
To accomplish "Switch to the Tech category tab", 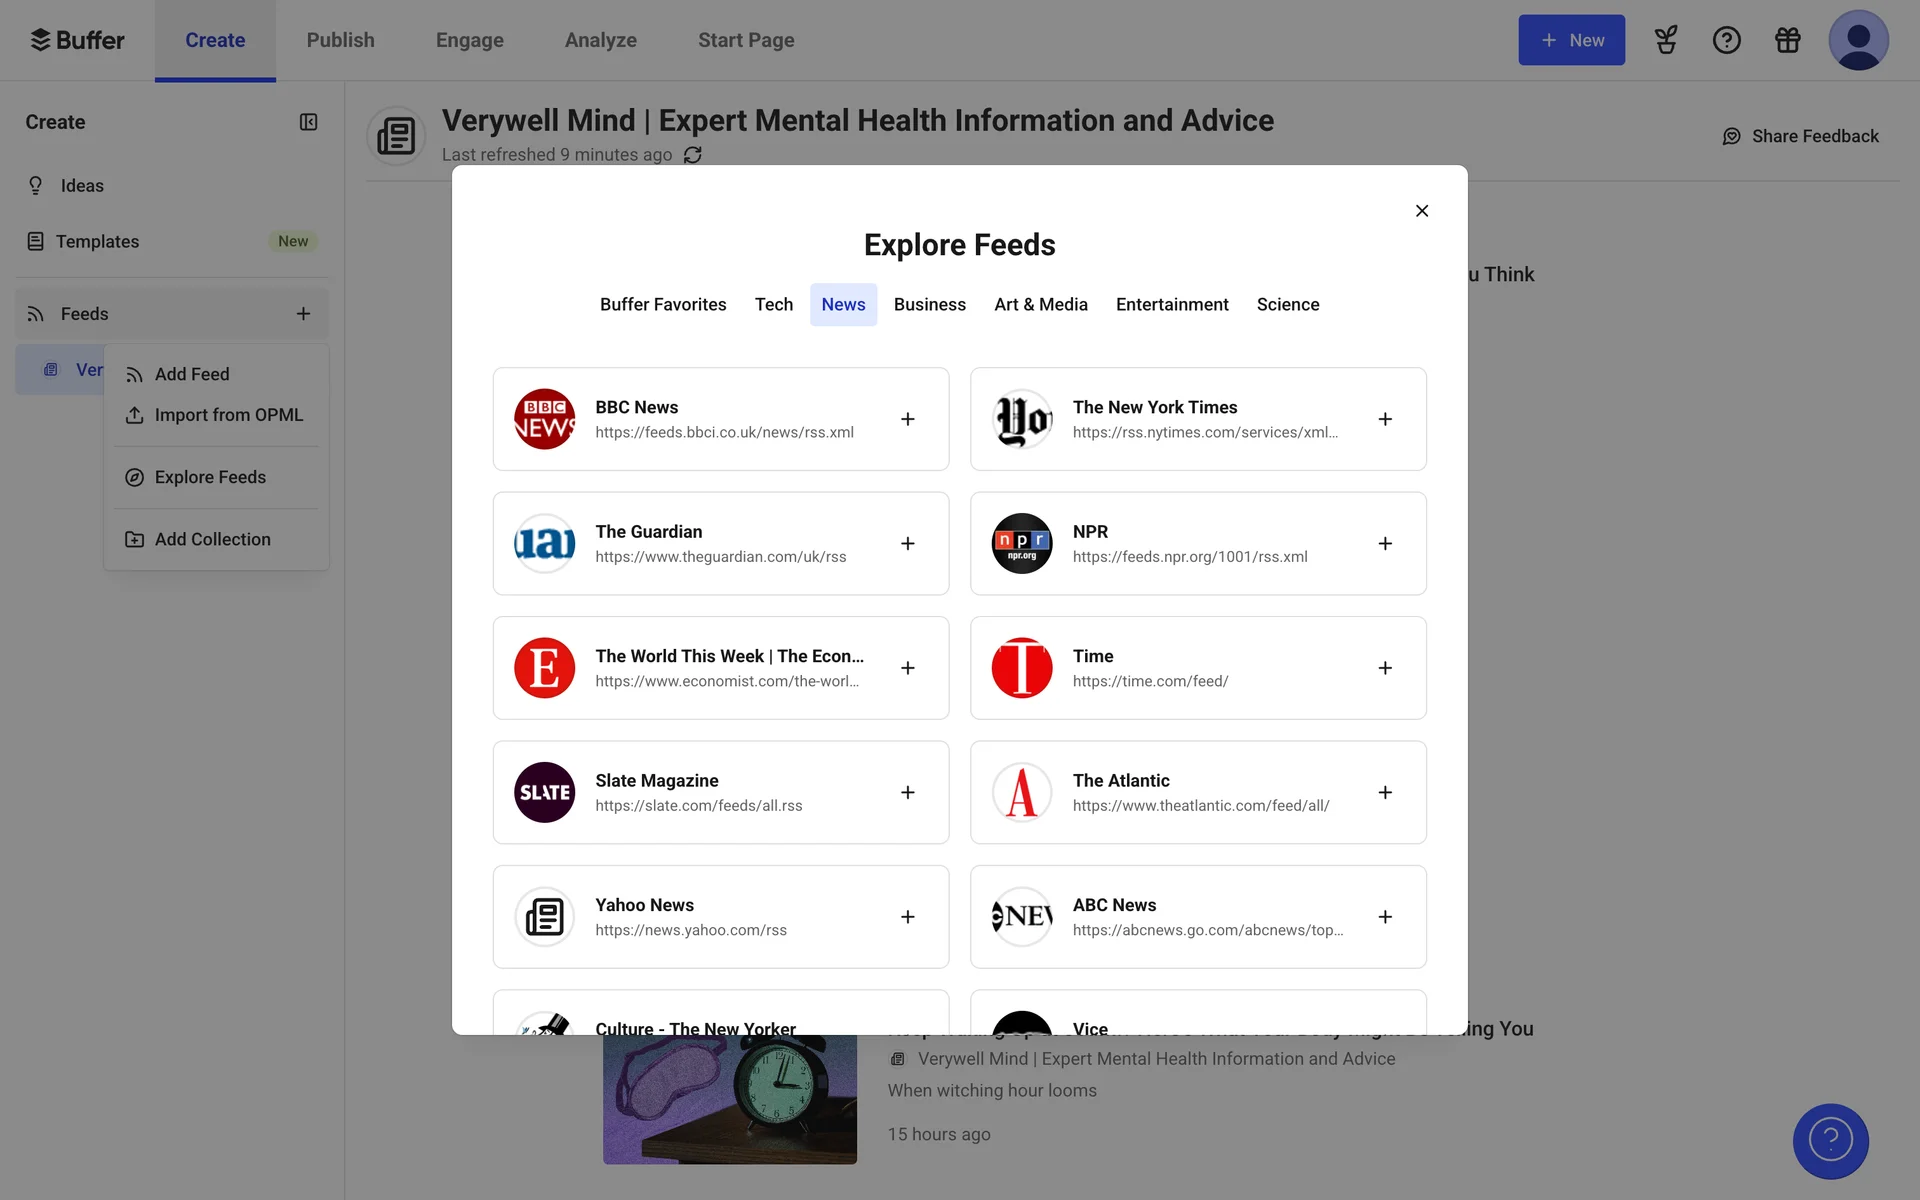I will [x=773, y=305].
